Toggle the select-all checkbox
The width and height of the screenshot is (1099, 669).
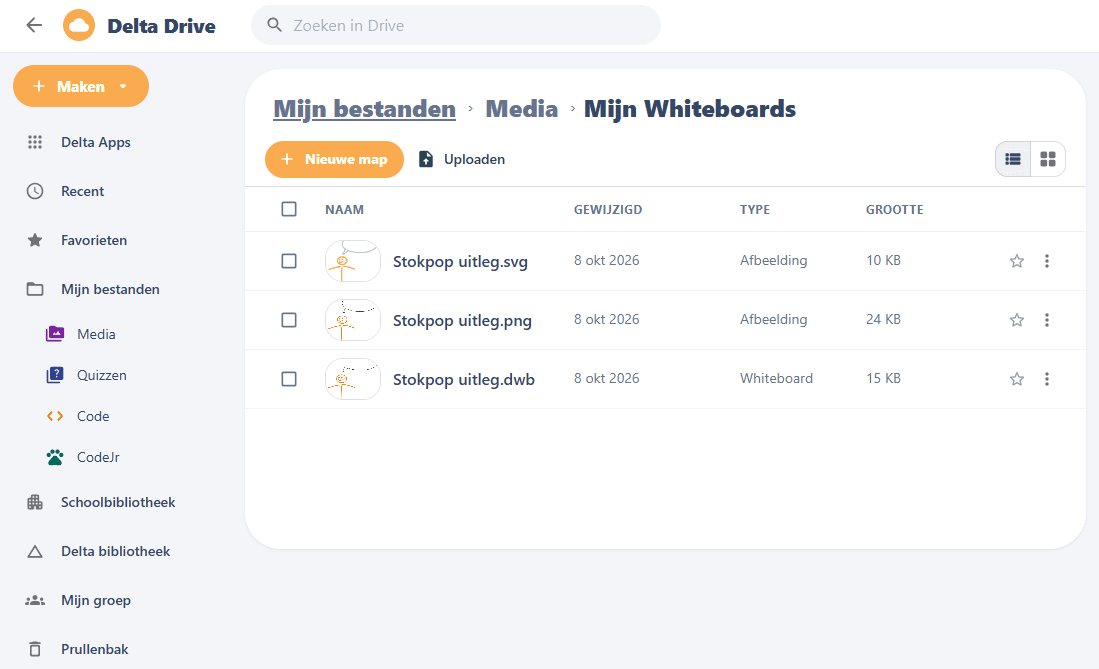tap(289, 209)
